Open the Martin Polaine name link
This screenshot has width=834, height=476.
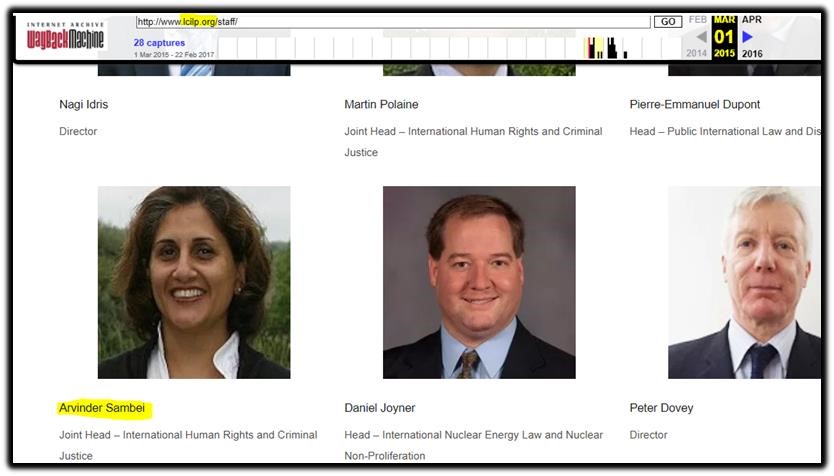381,104
